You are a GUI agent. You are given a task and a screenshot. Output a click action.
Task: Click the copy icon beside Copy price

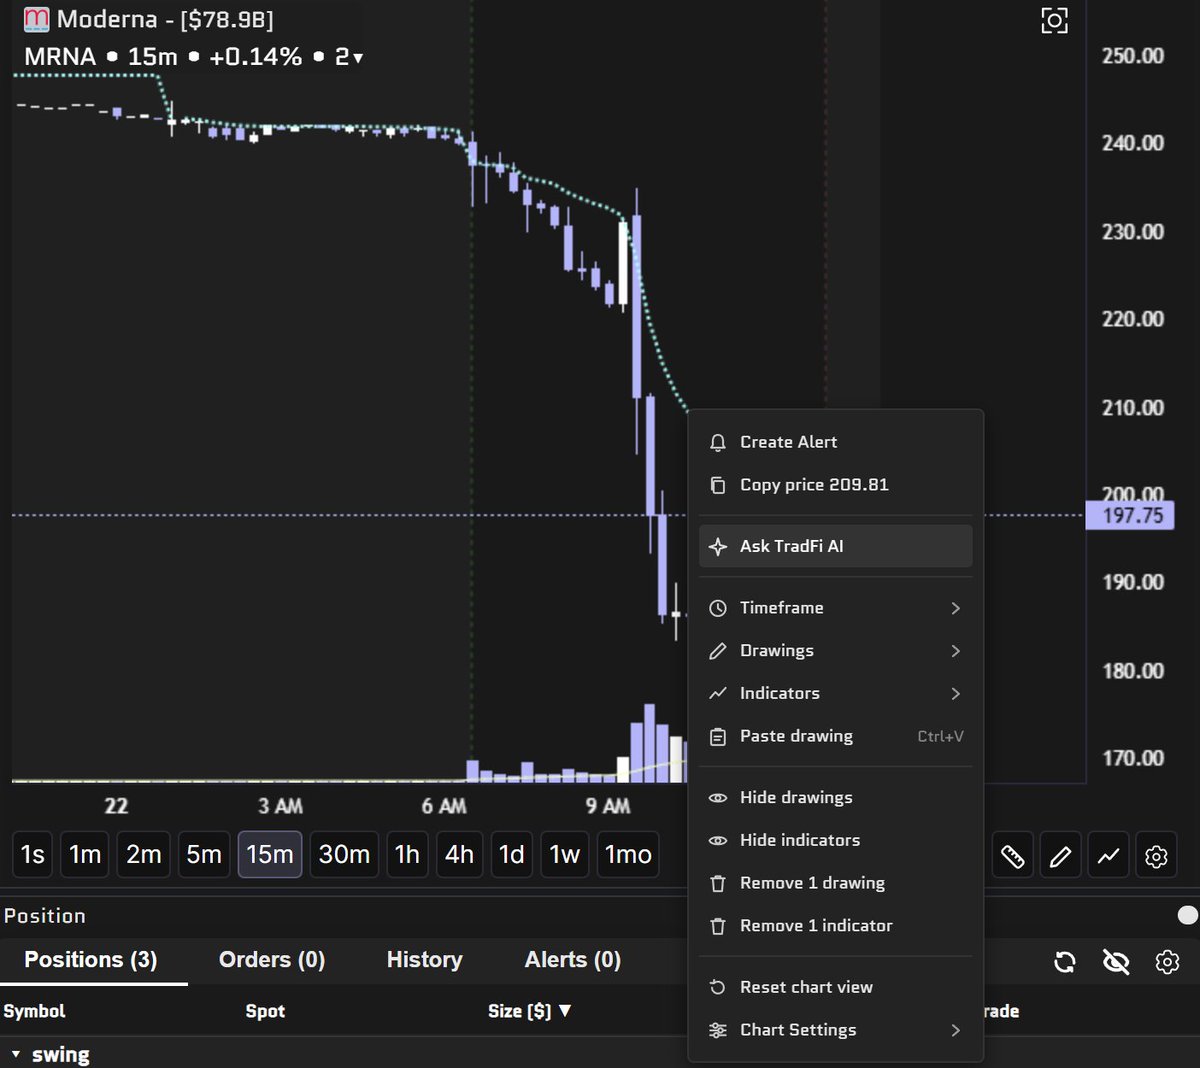point(717,485)
